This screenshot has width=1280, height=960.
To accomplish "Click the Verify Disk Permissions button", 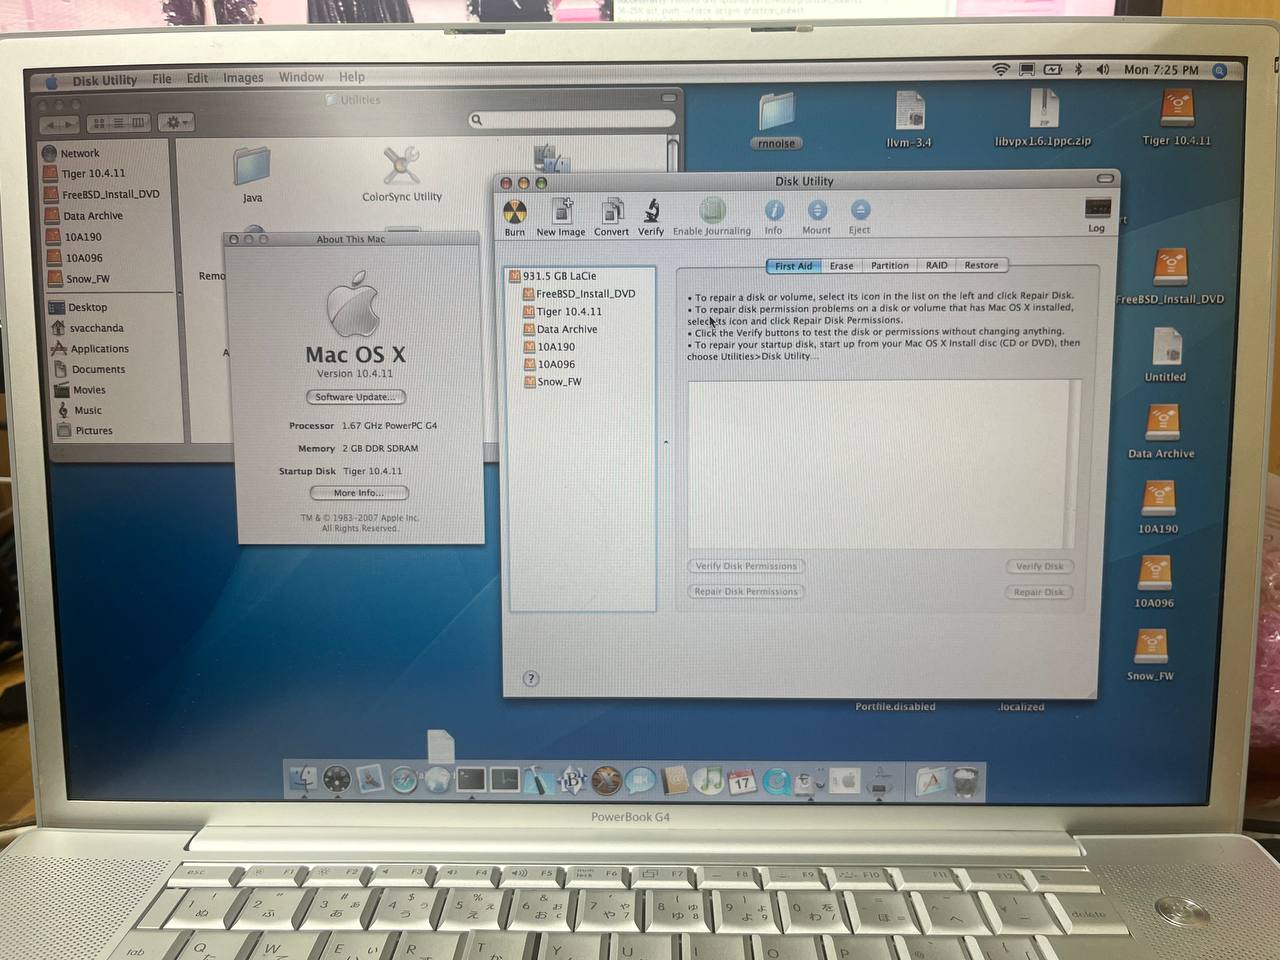I will (x=747, y=566).
